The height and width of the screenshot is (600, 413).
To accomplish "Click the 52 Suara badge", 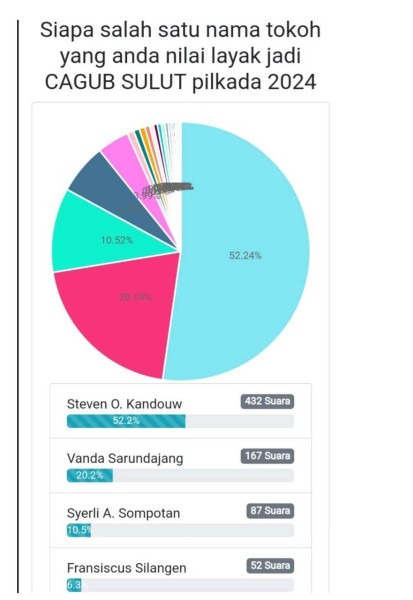I will point(270,566).
